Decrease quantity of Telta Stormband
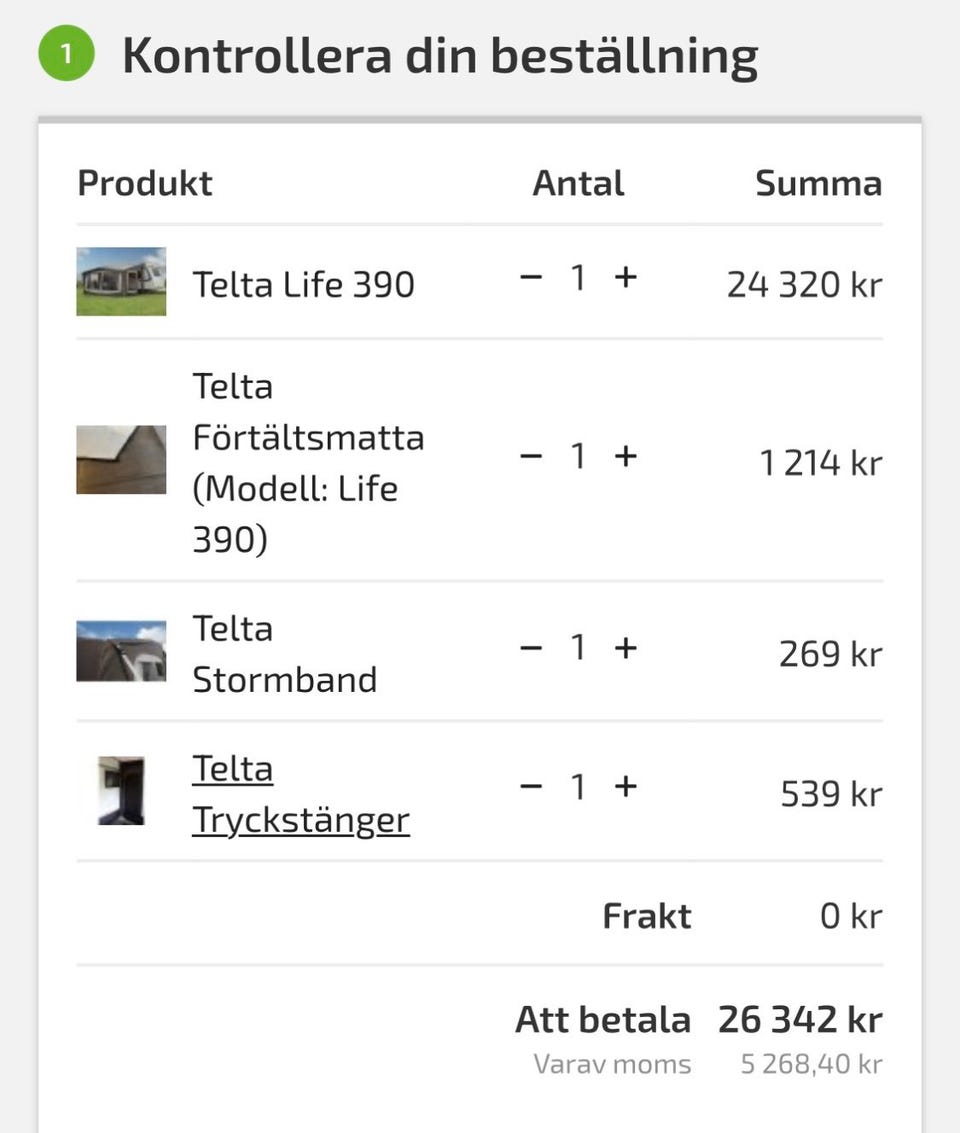This screenshot has width=960, height=1133. click(531, 648)
